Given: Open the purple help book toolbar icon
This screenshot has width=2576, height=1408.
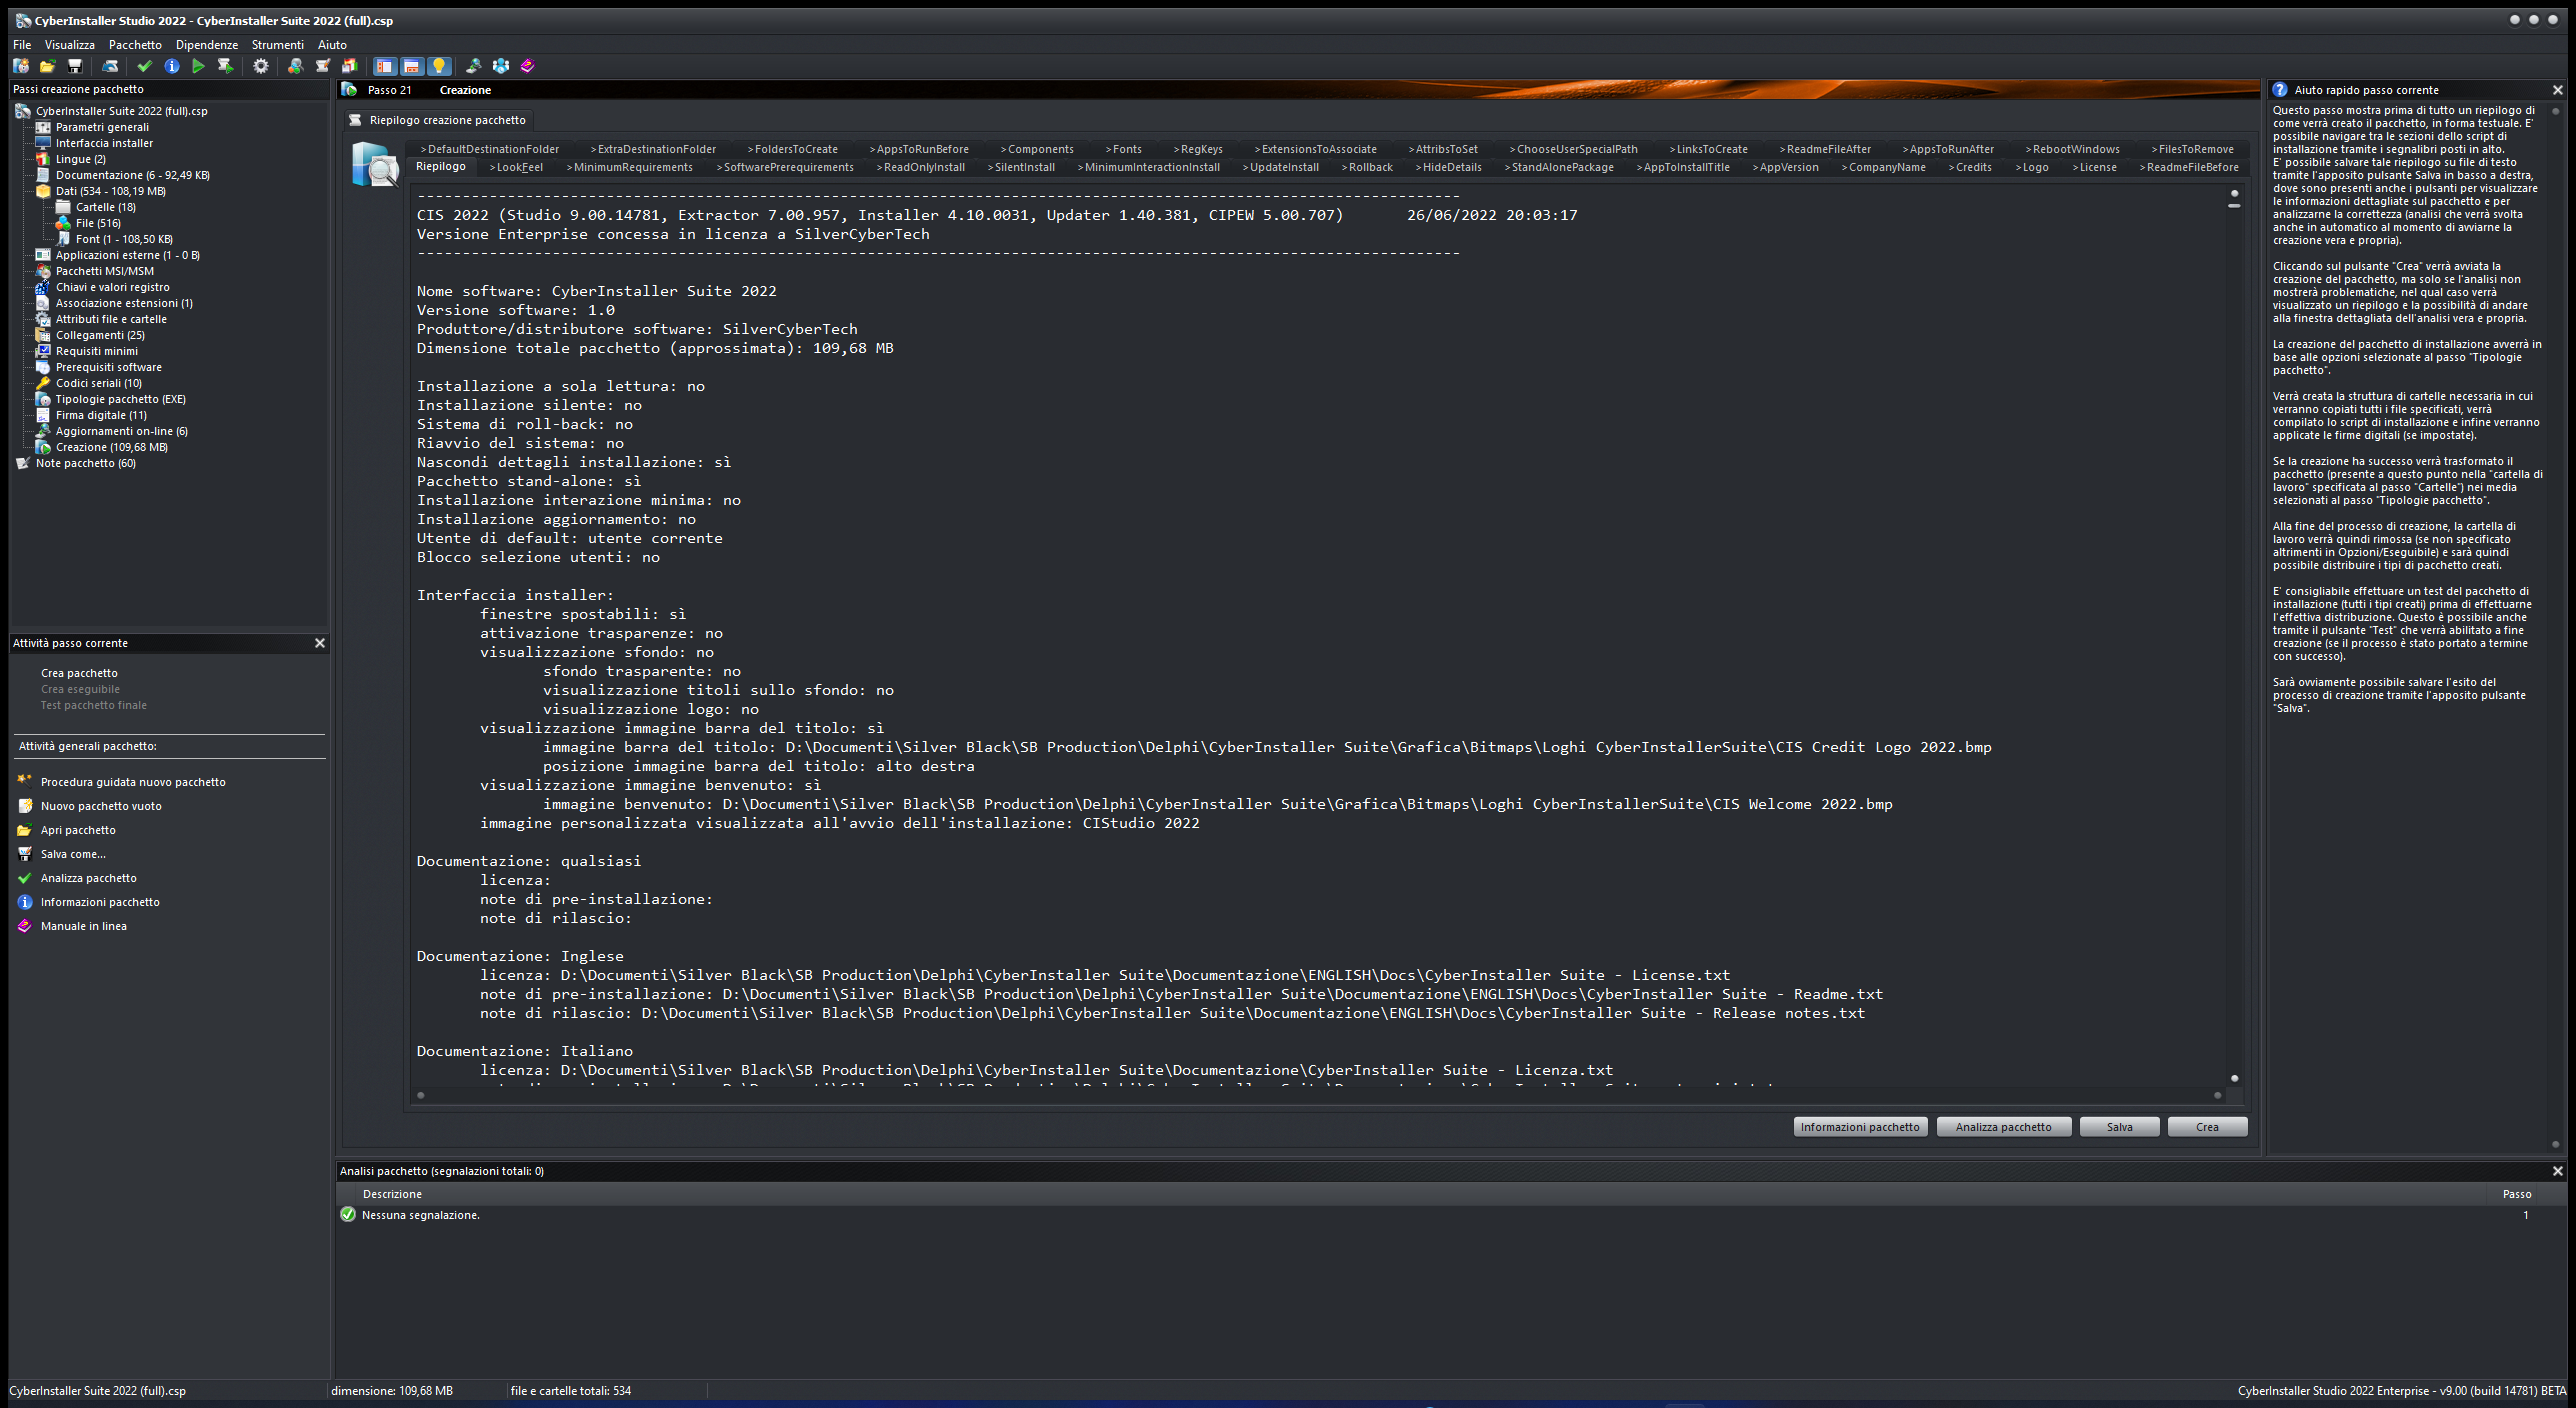Looking at the screenshot, I should tap(527, 66).
